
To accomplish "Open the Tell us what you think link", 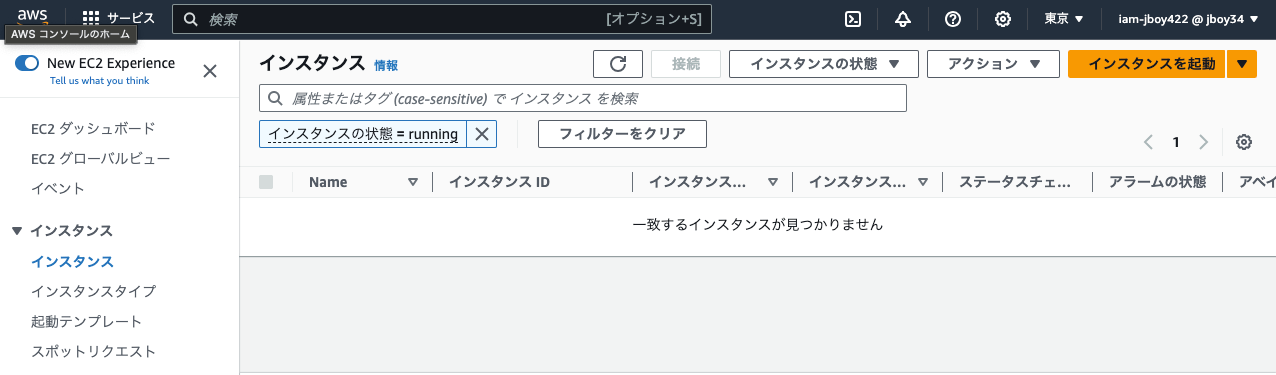I will click(99, 81).
